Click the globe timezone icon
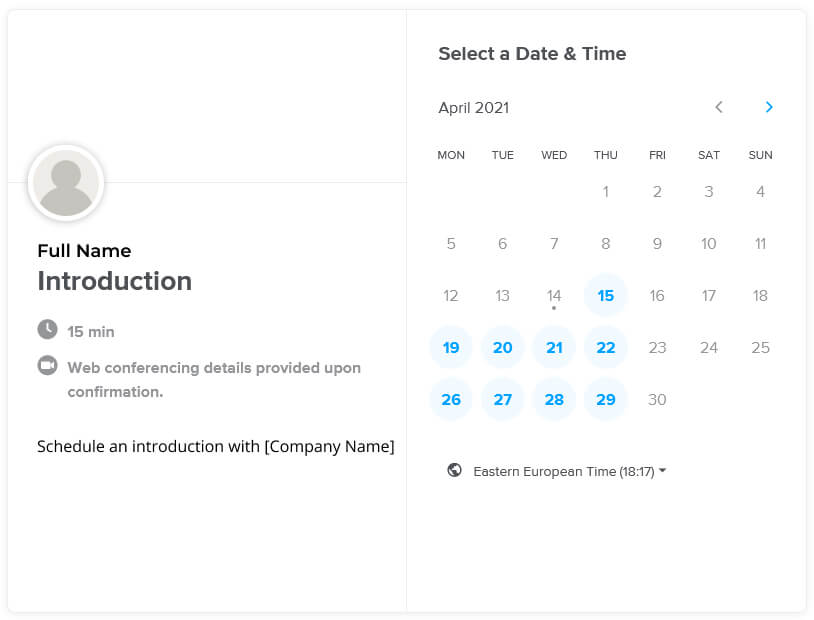This screenshot has height=620, width=814. tap(454, 470)
